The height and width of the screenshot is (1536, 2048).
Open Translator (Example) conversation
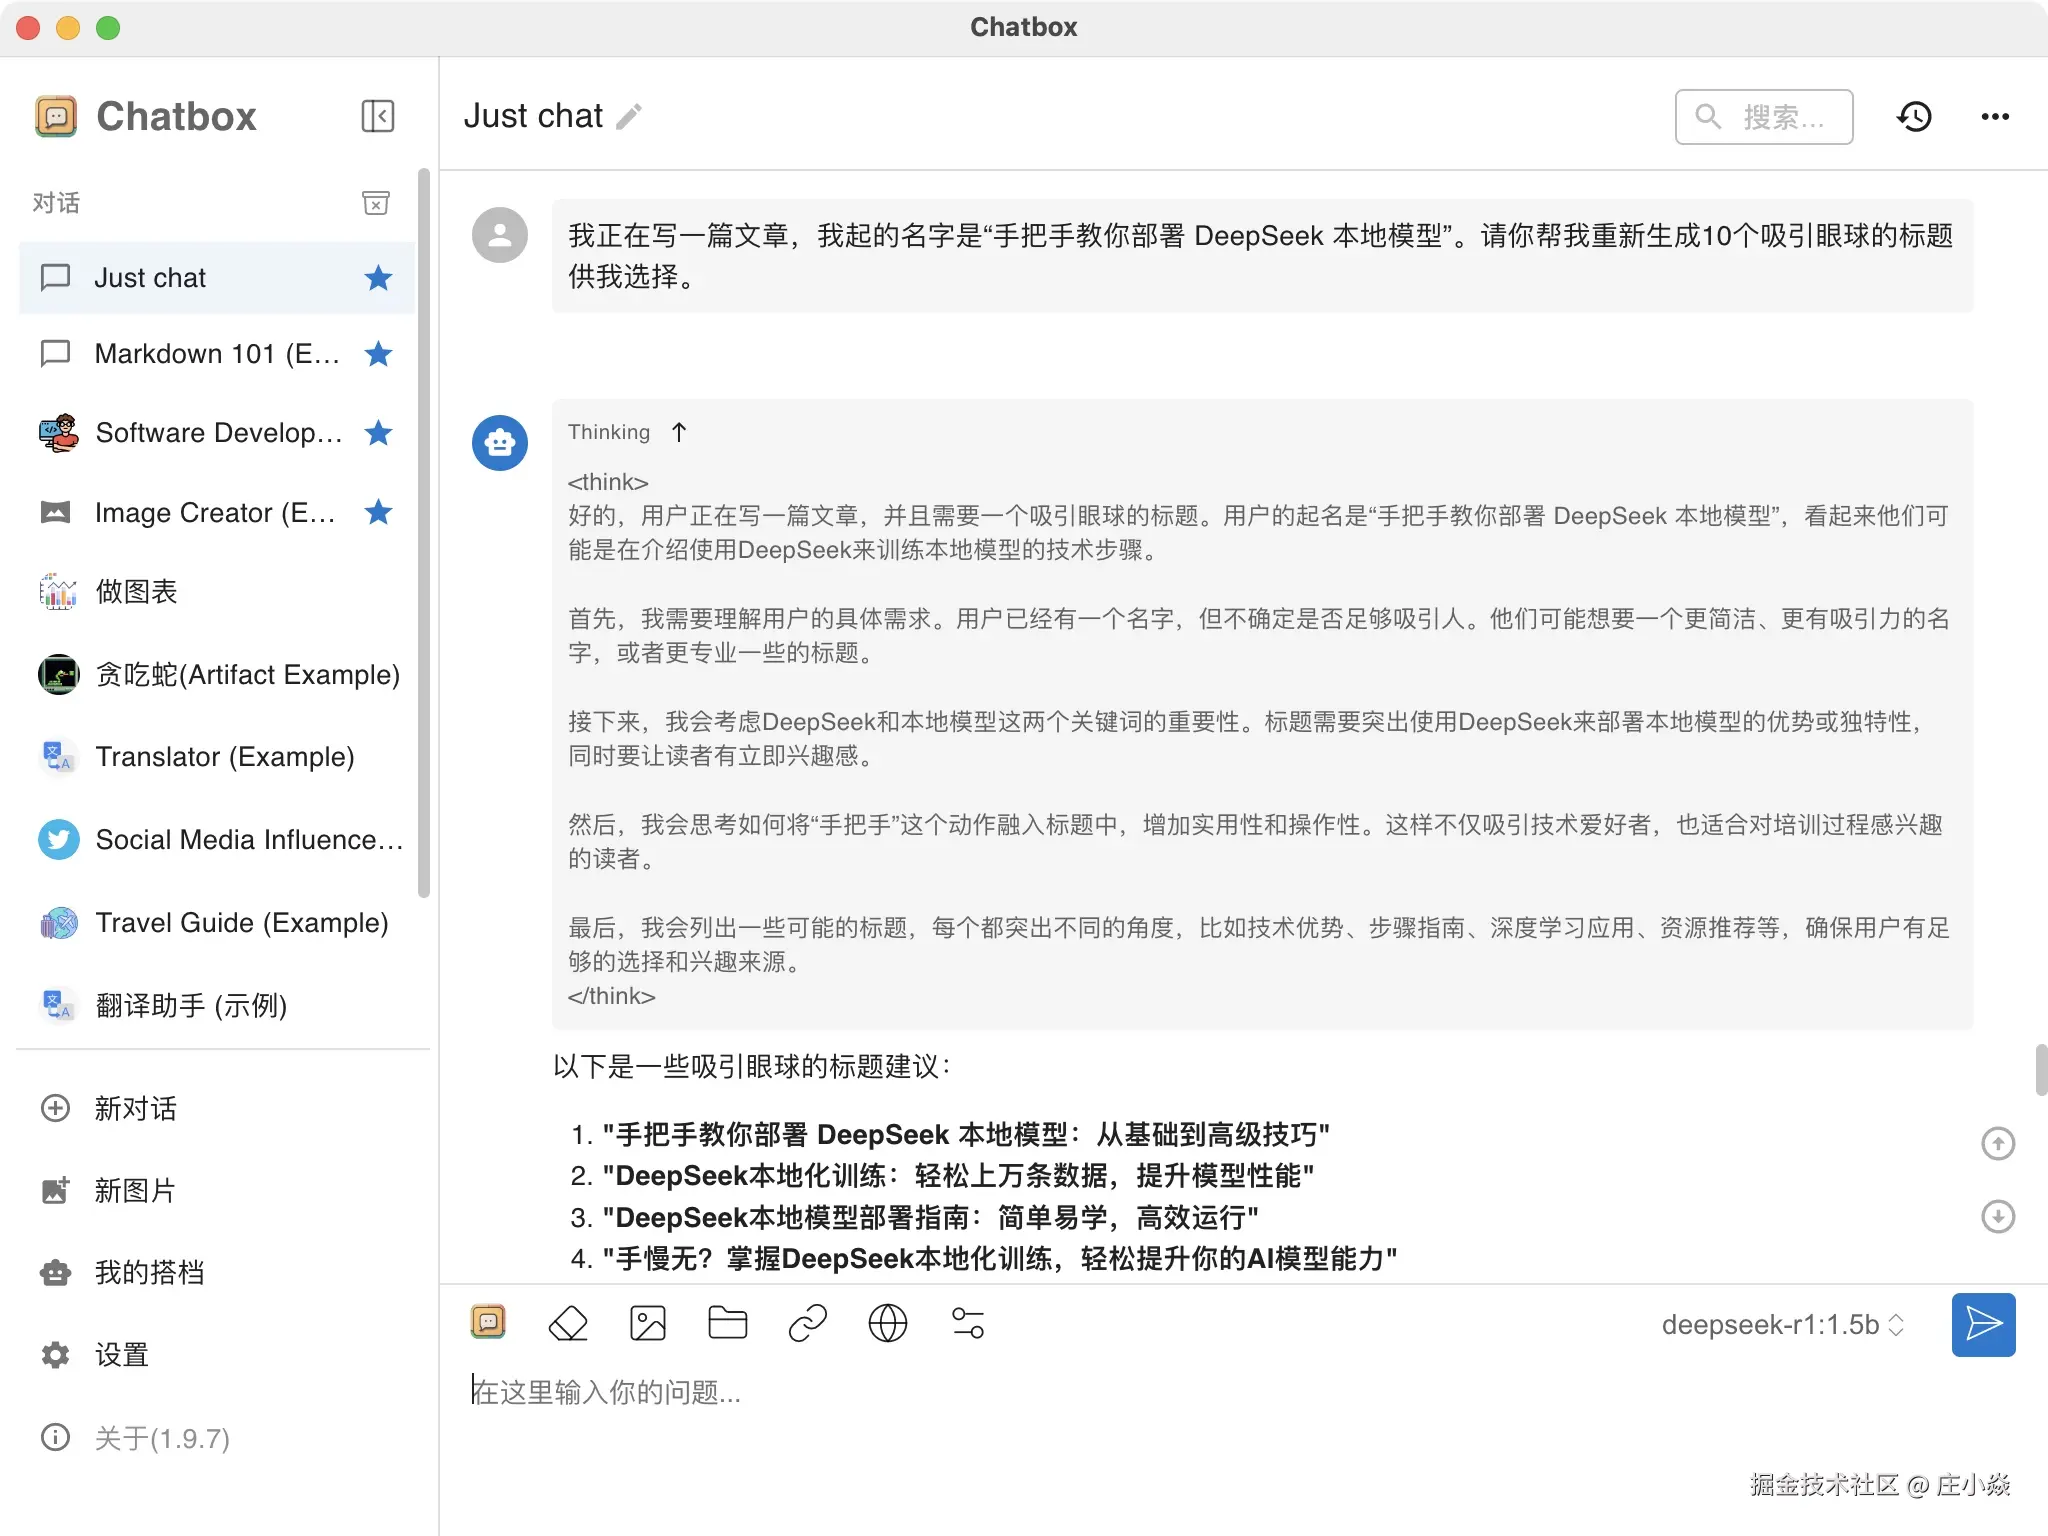(224, 757)
